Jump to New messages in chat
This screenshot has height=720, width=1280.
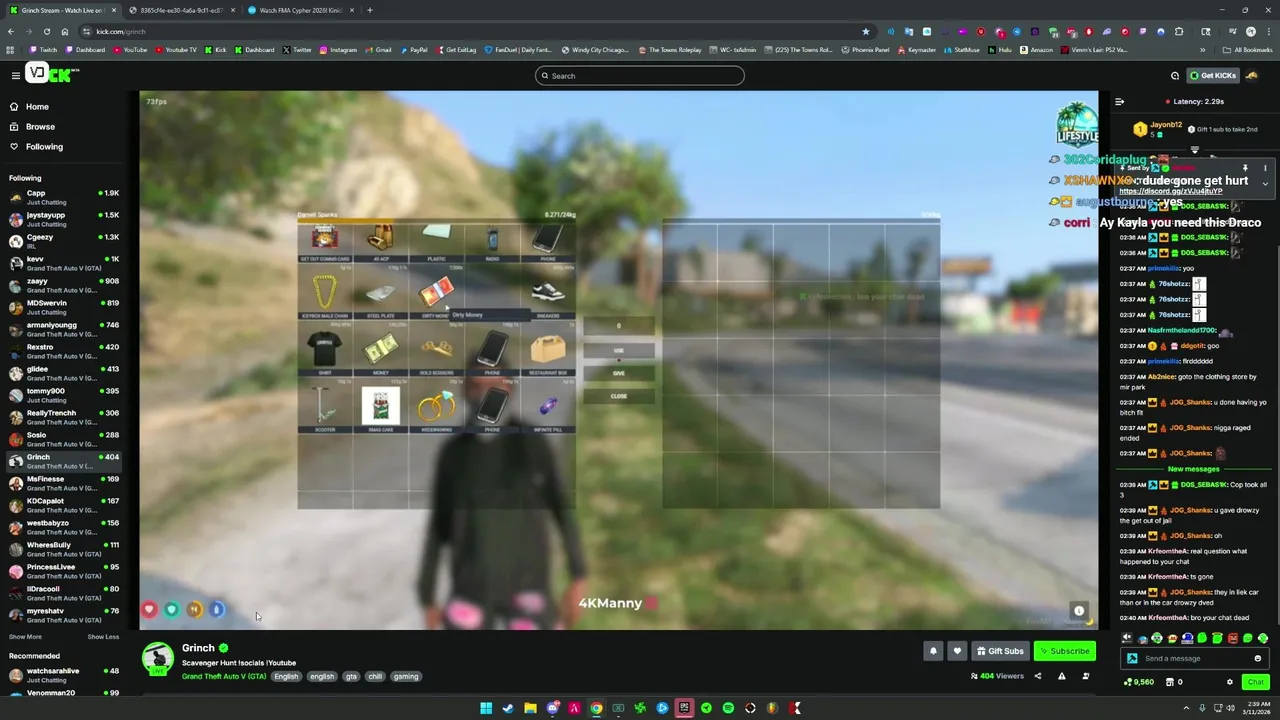pos(1193,469)
